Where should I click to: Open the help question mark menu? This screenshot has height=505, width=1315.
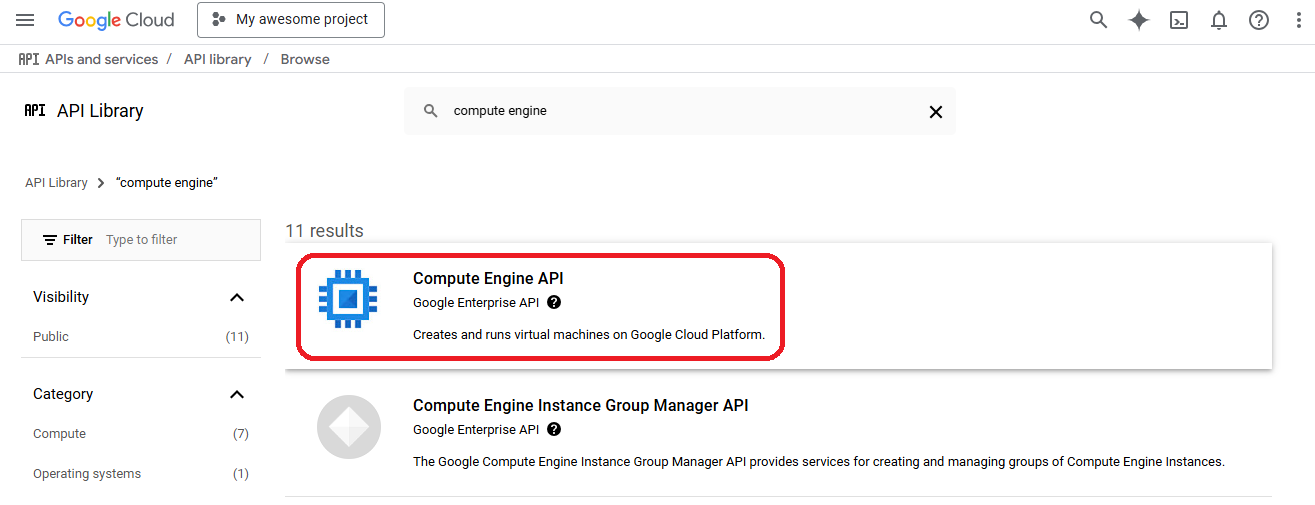tap(1258, 20)
